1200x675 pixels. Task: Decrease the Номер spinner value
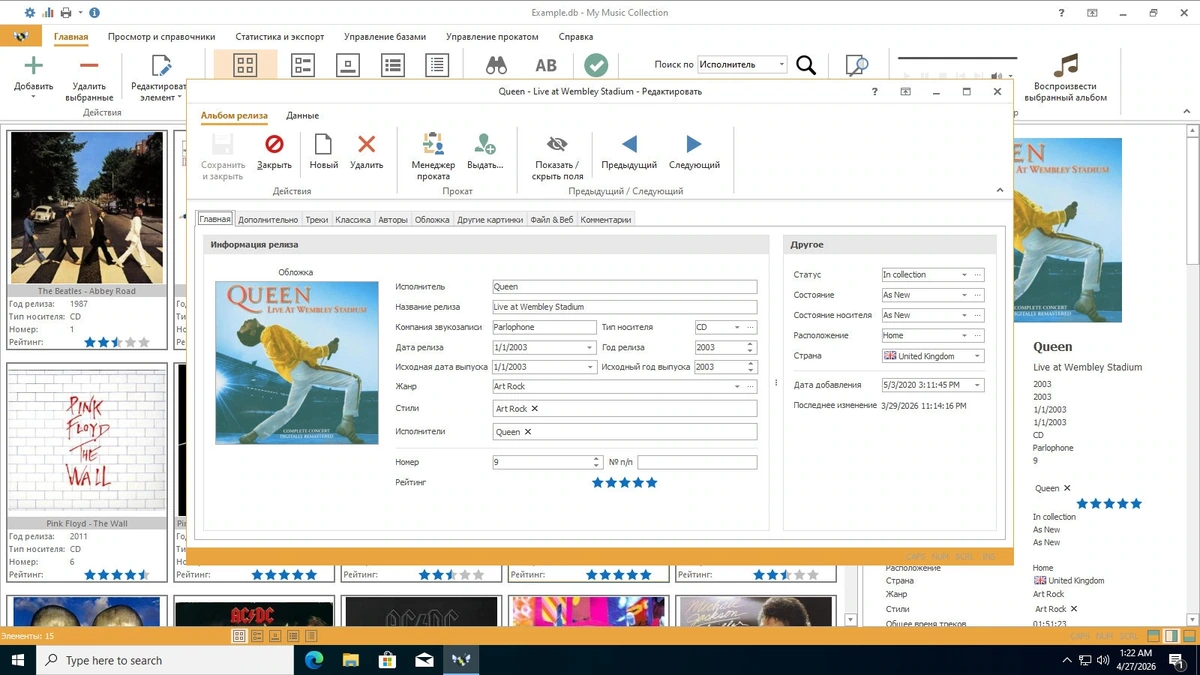tap(597, 466)
